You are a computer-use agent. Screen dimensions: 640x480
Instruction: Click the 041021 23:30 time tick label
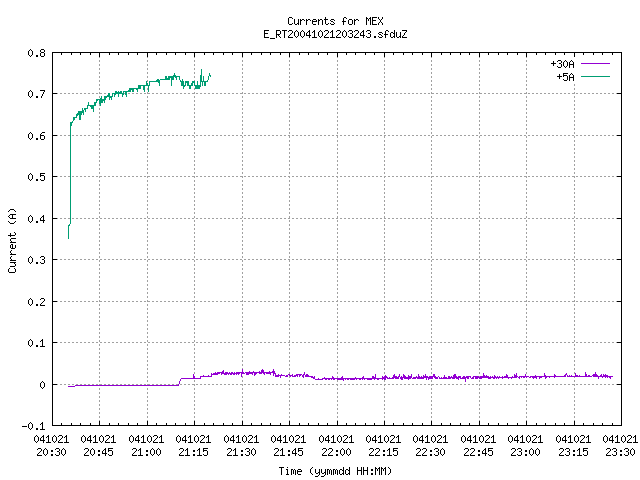pyautogui.click(x=620, y=446)
